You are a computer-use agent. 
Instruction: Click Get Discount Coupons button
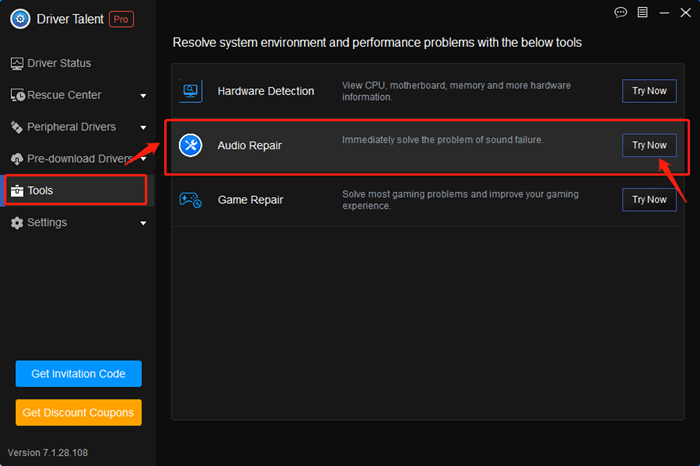point(79,412)
